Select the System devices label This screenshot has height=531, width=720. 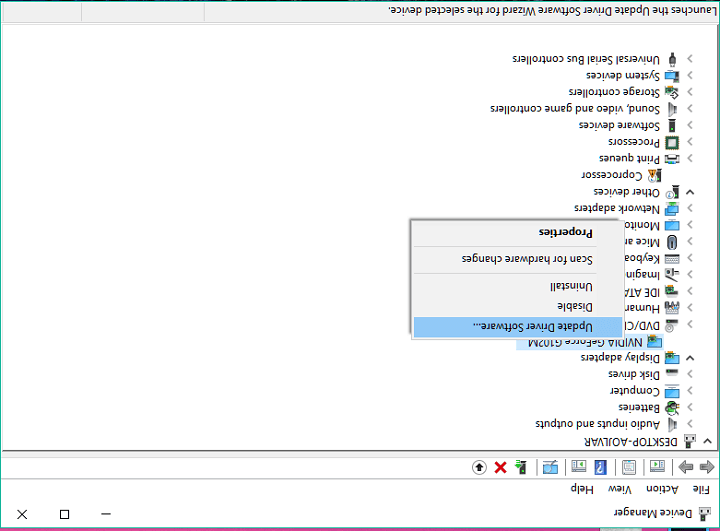click(623, 75)
